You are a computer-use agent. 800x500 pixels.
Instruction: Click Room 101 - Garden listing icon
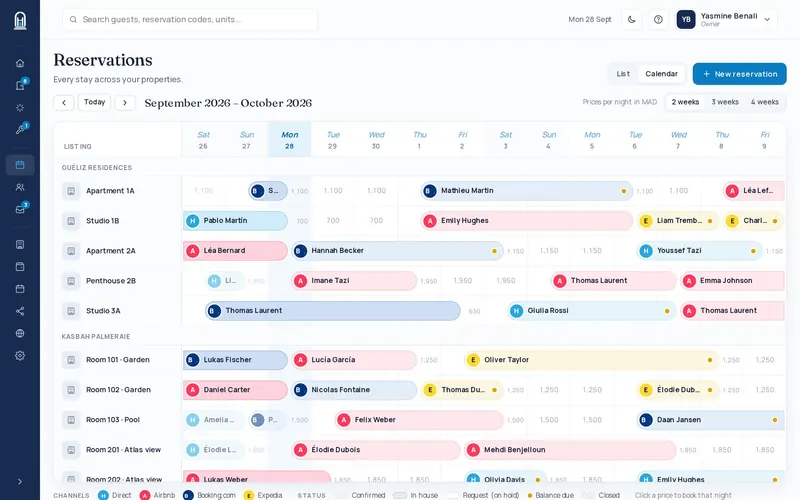pyautogui.click(x=71, y=360)
